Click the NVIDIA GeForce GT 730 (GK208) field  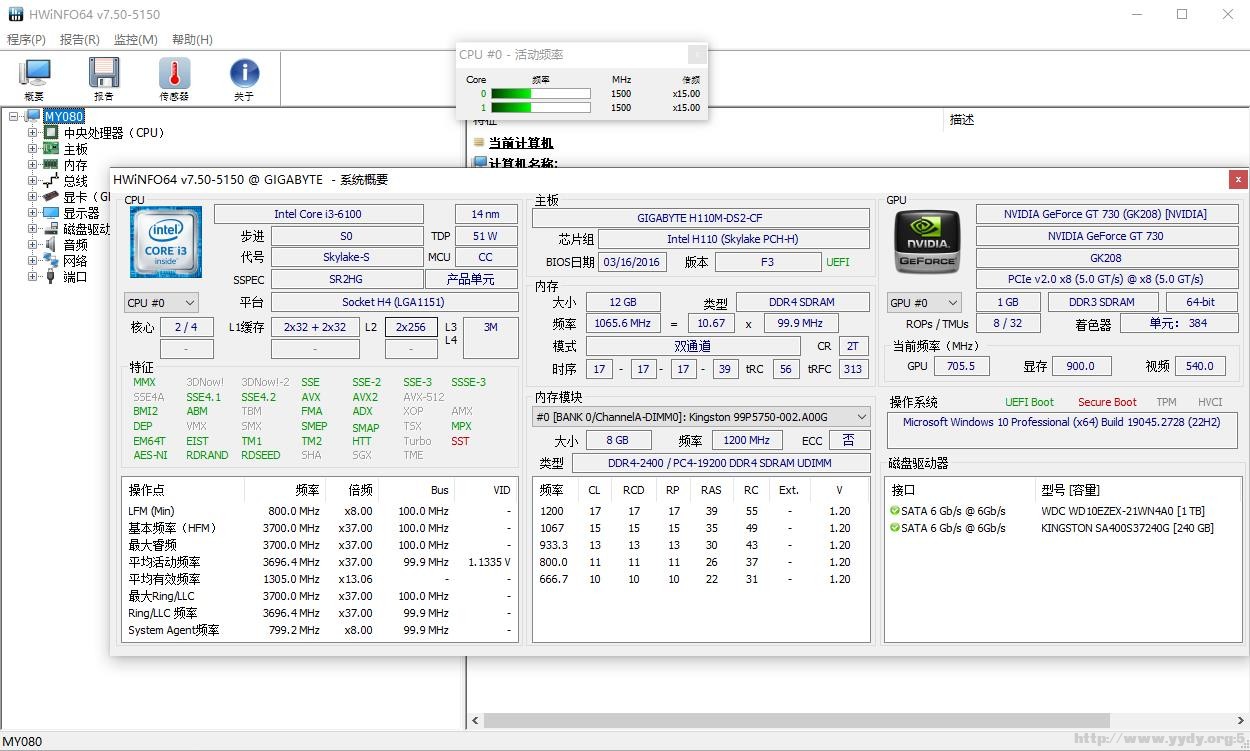pyautogui.click(x=1105, y=214)
